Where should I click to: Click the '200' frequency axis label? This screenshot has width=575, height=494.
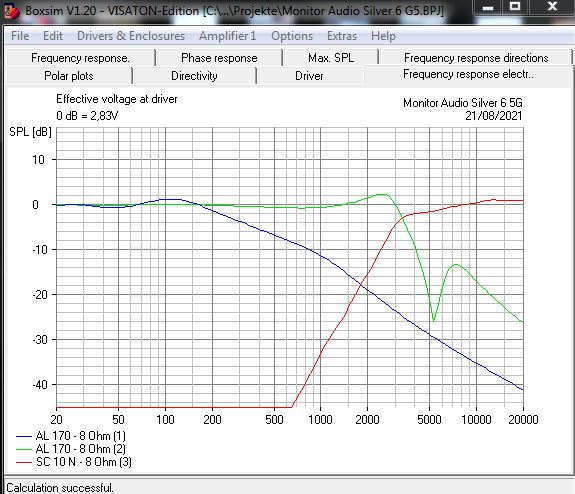[212, 420]
